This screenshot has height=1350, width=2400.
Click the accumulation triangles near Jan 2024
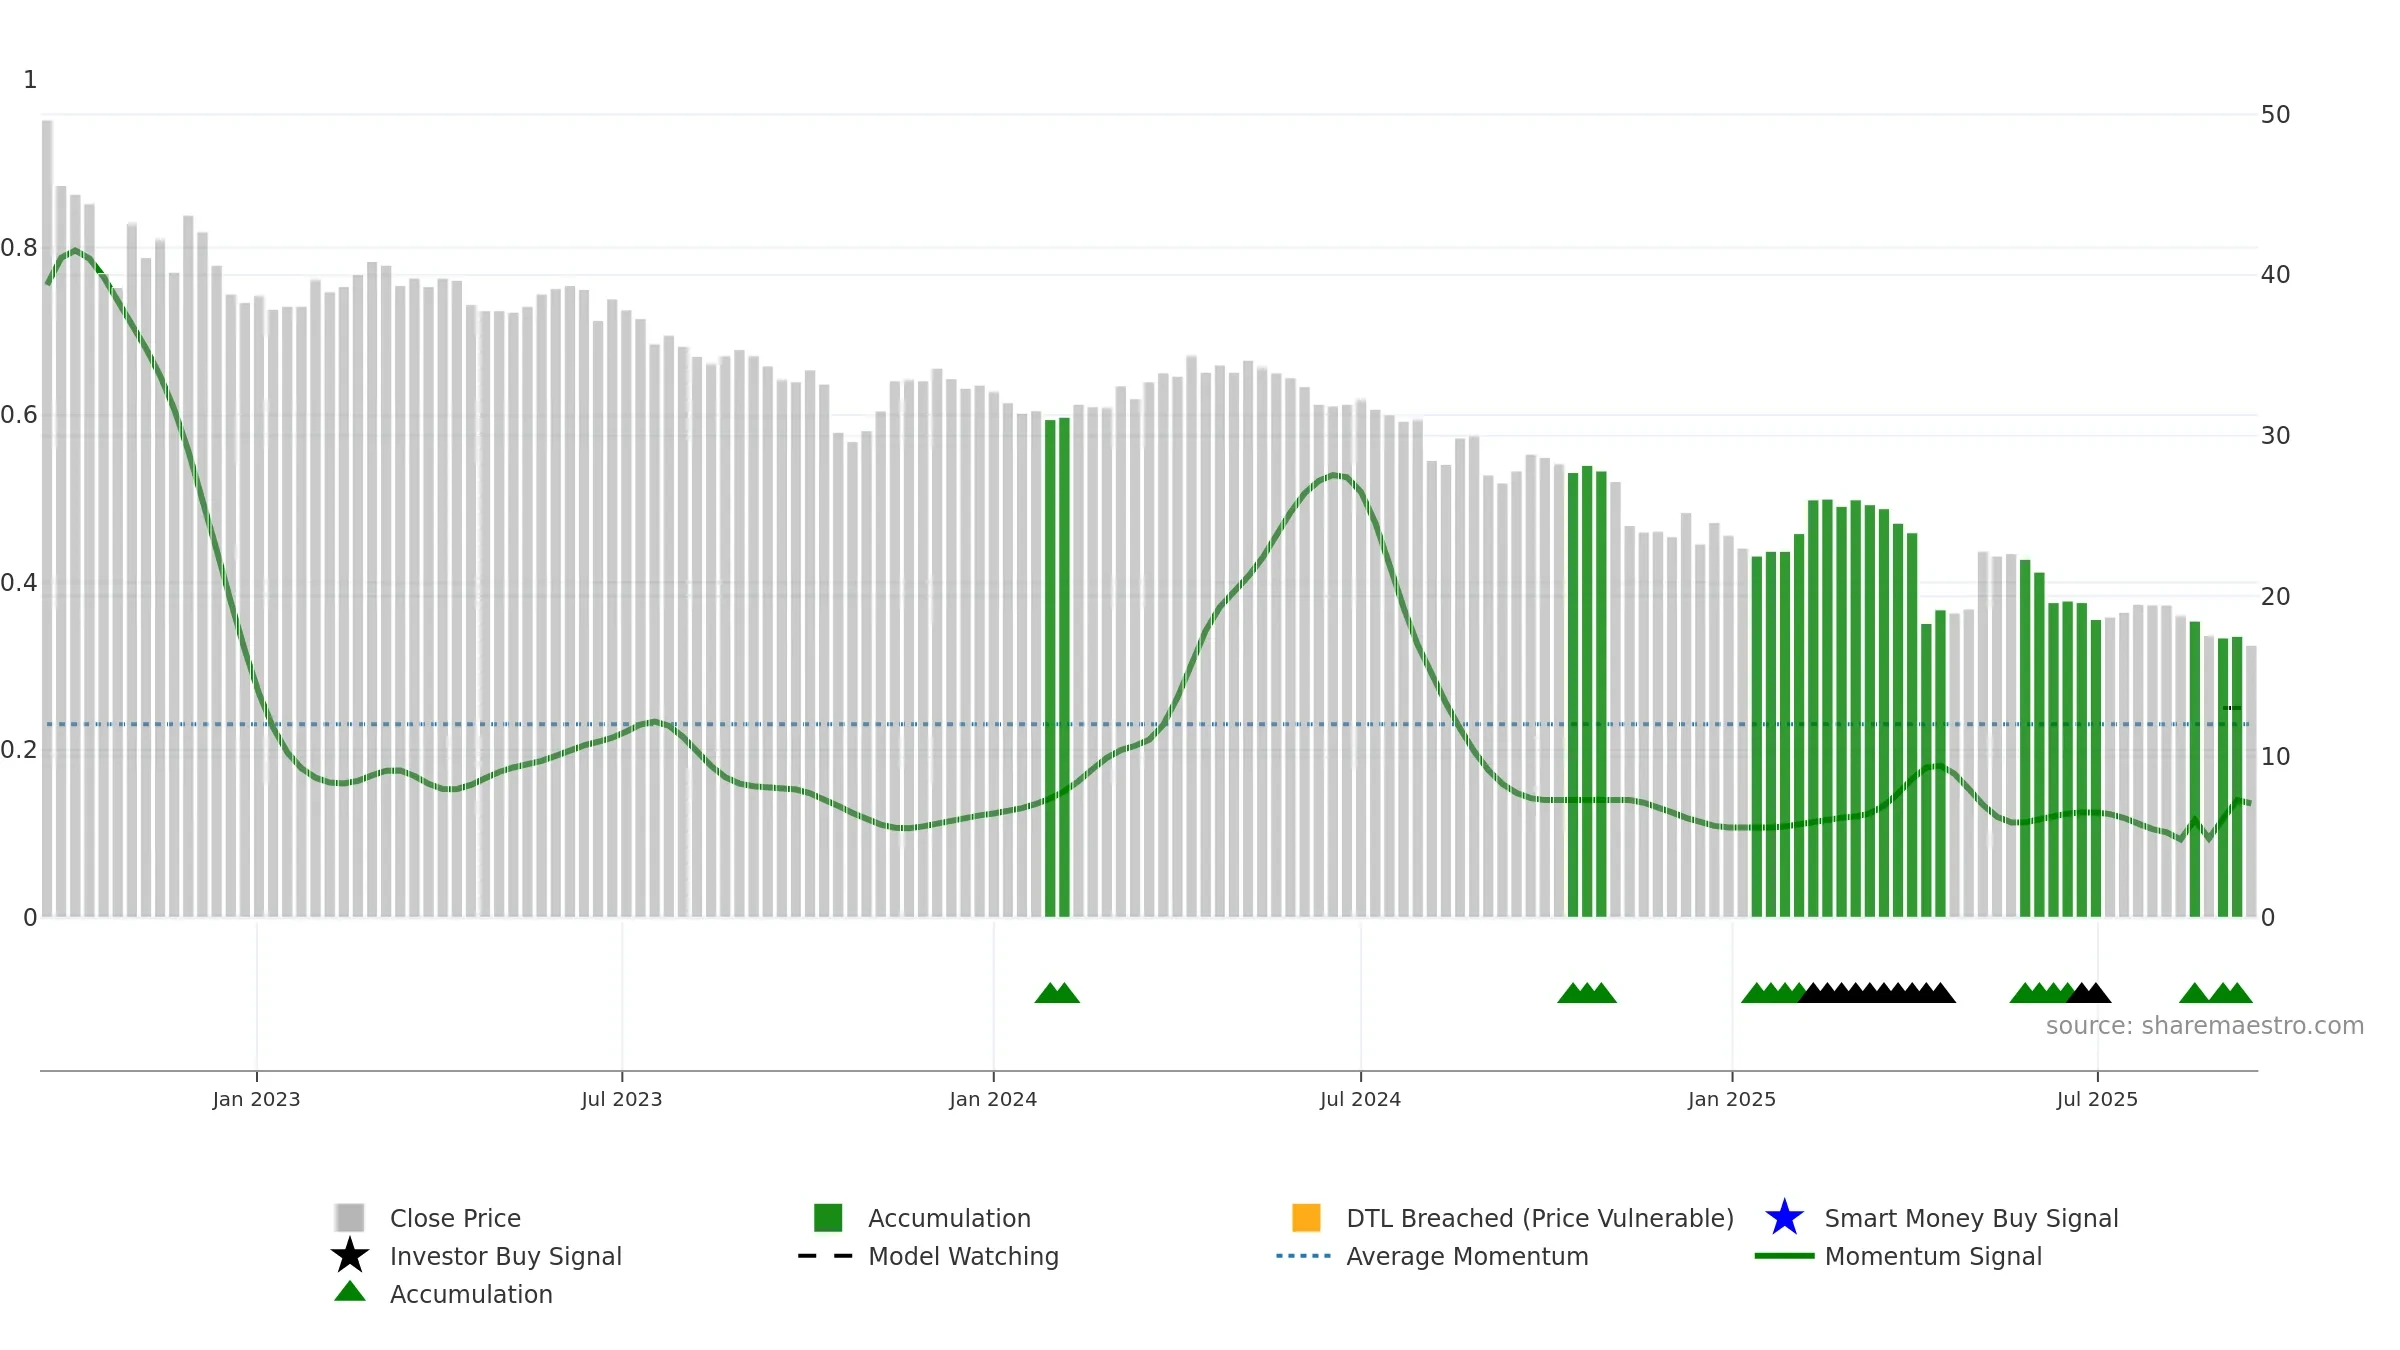(1057, 992)
